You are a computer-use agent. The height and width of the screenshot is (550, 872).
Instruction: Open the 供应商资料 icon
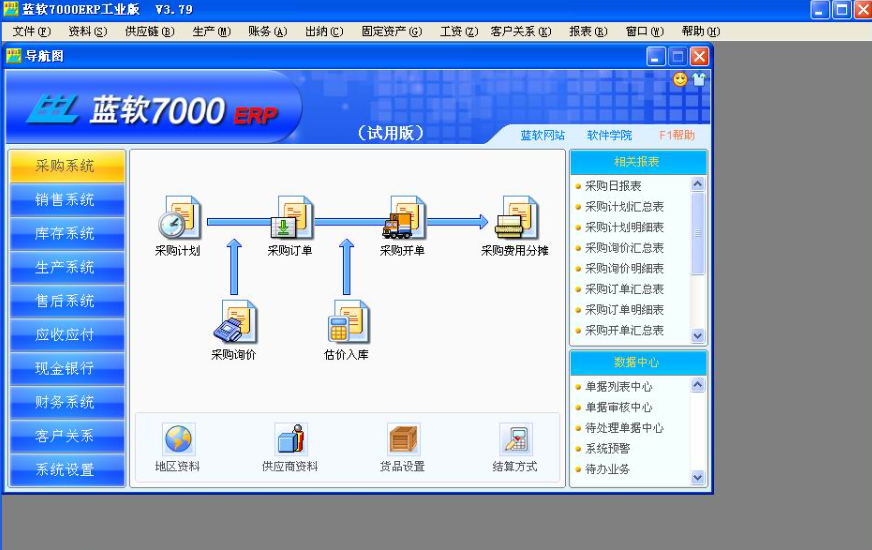(291, 439)
